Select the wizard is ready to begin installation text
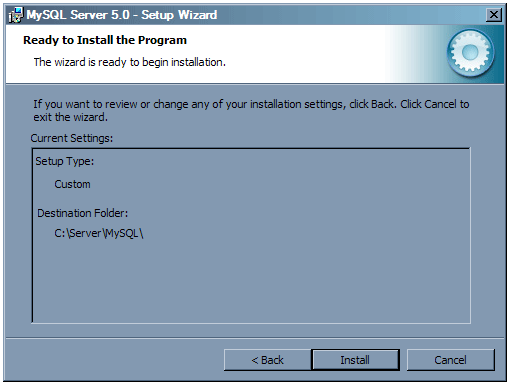 (x=130, y=62)
